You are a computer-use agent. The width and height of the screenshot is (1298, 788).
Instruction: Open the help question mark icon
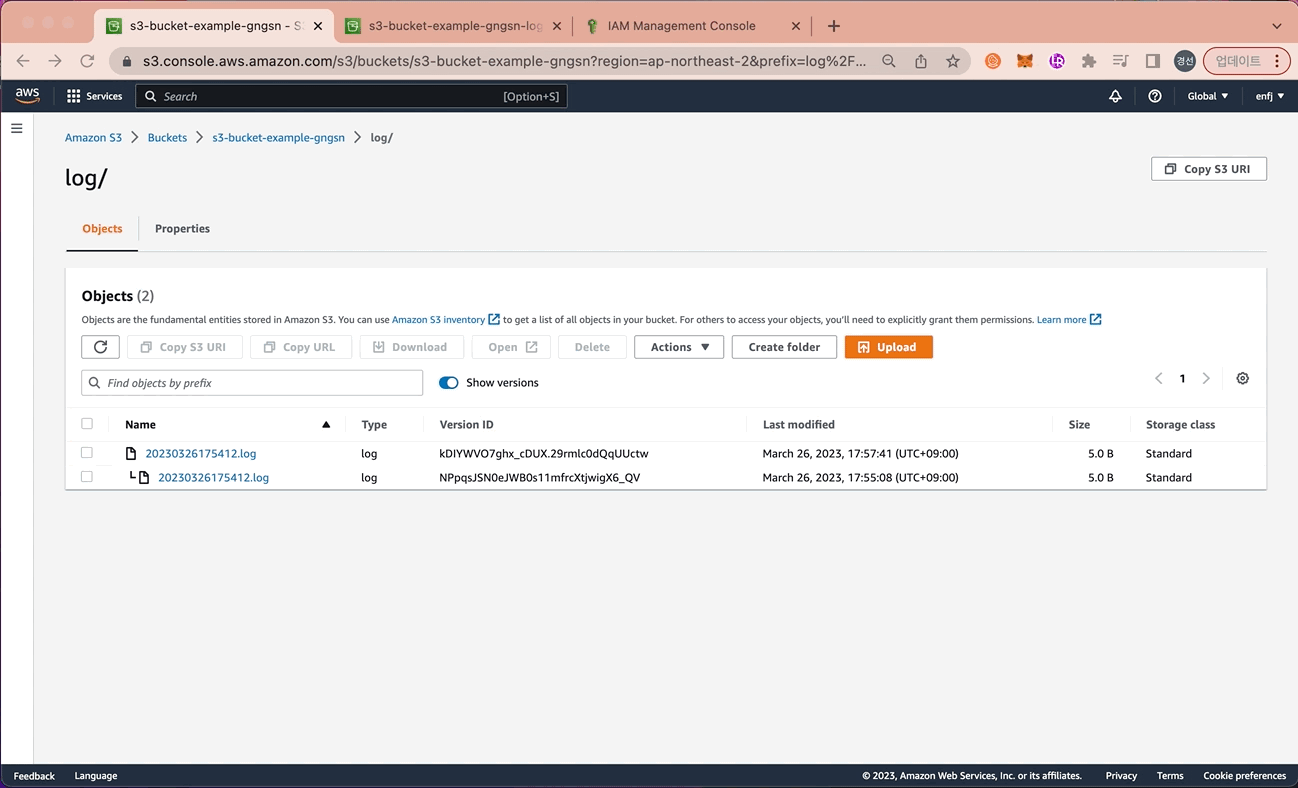[x=1155, y=96]
